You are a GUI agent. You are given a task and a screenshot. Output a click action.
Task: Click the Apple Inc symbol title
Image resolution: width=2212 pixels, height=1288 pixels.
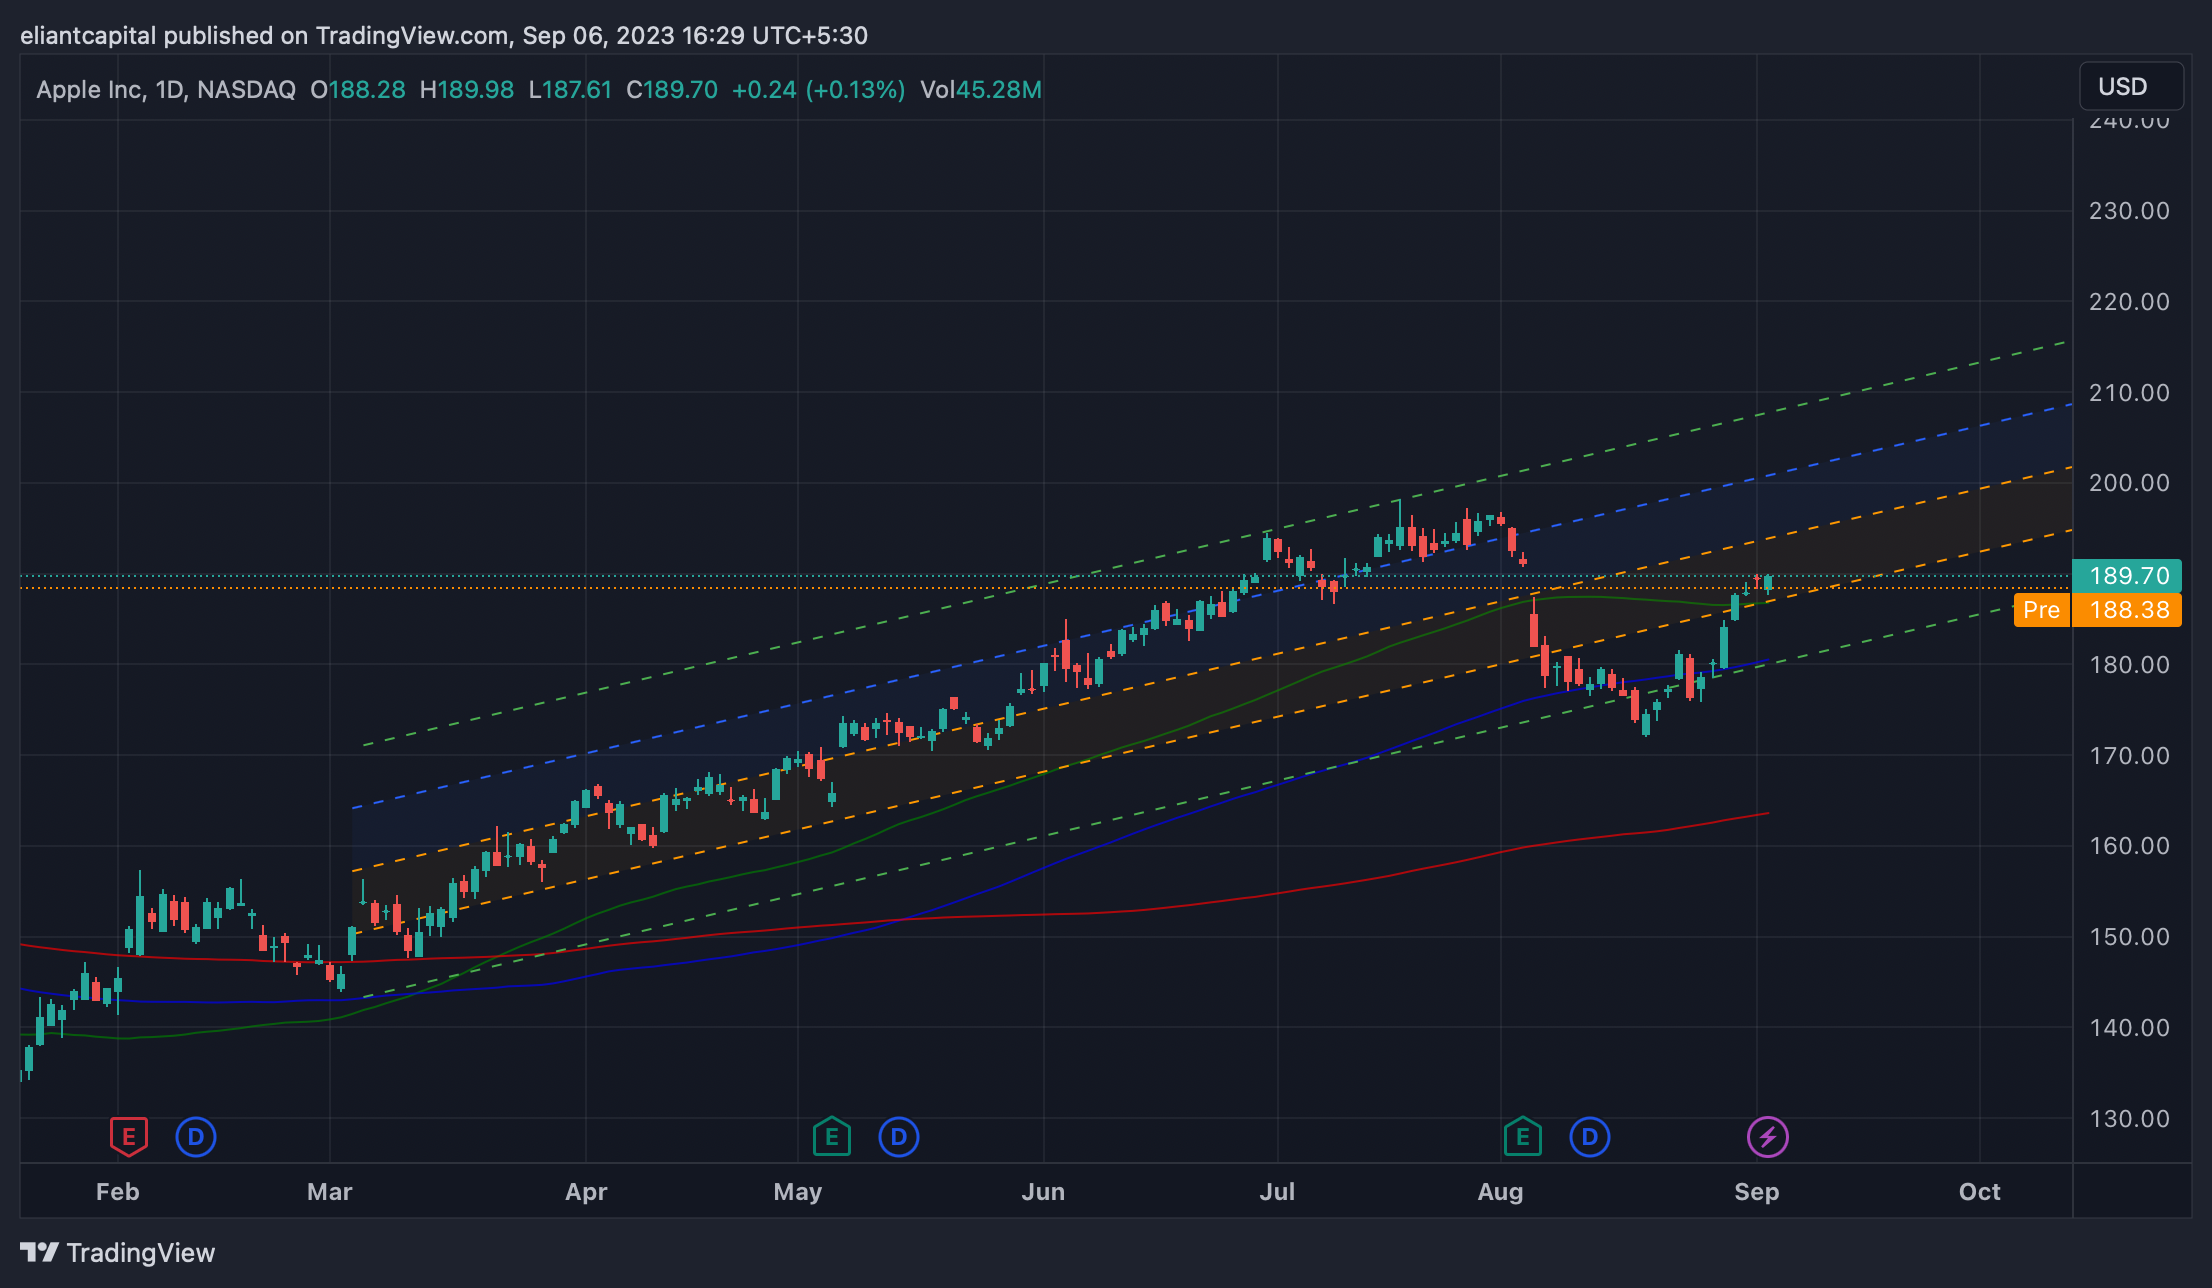89,90
